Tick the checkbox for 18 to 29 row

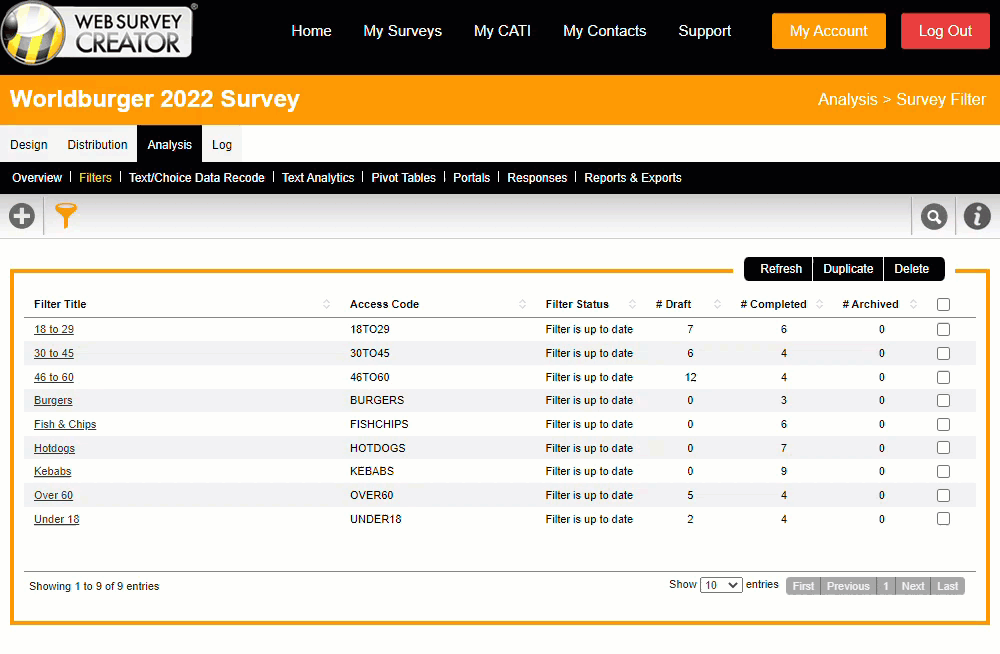click(x=943, y=329)
